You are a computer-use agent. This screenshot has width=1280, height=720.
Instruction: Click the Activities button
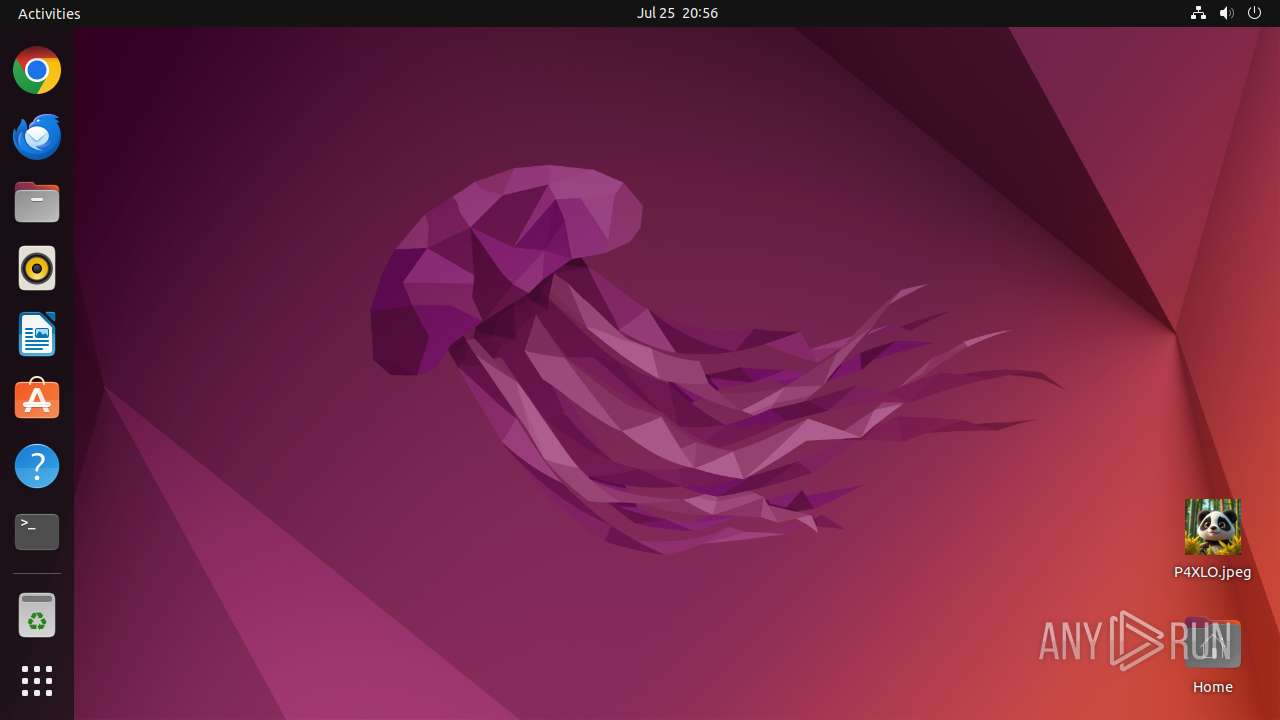click(49, 13)
